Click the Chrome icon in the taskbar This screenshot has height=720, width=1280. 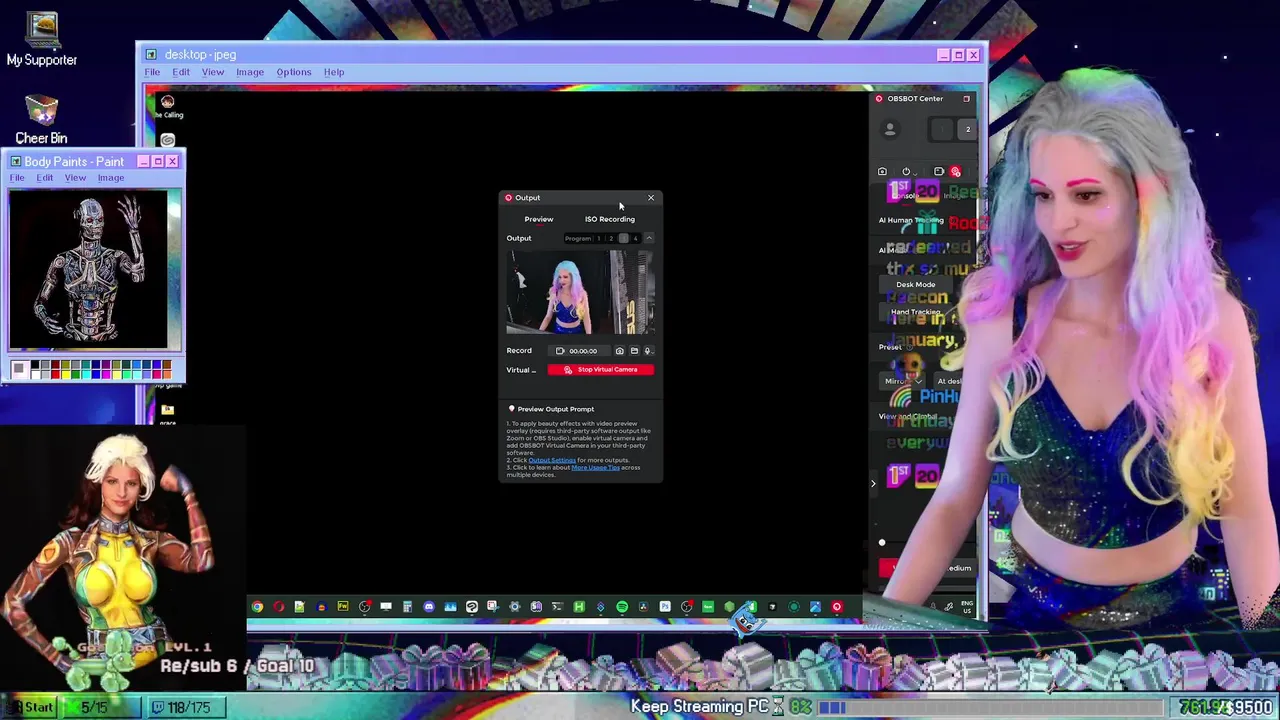[x=257, y=606]
